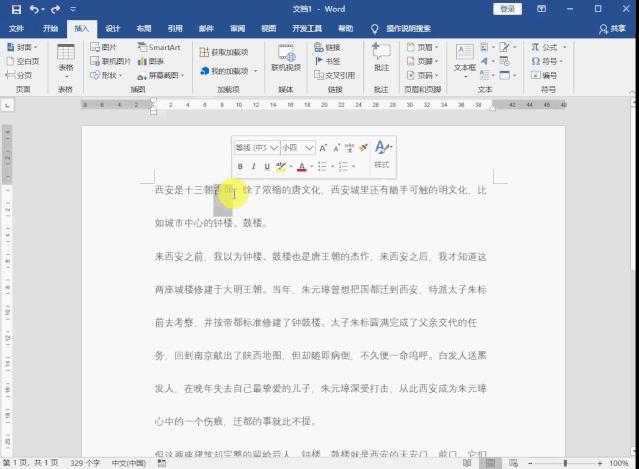Switch to the 引用 ribbon tab
Viewport: 639px width, 469px height.
(x=175, y=28)
